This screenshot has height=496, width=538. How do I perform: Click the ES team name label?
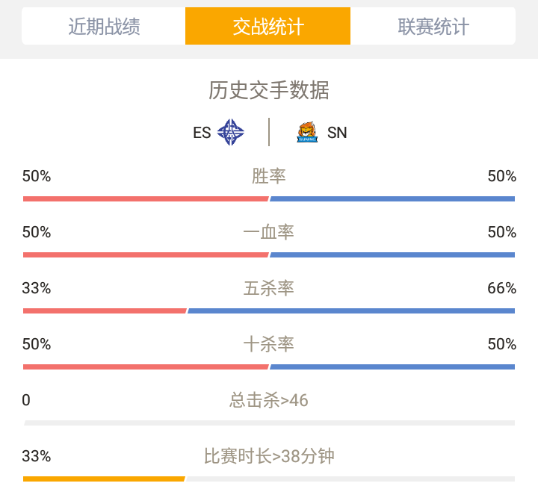point(202,133)
